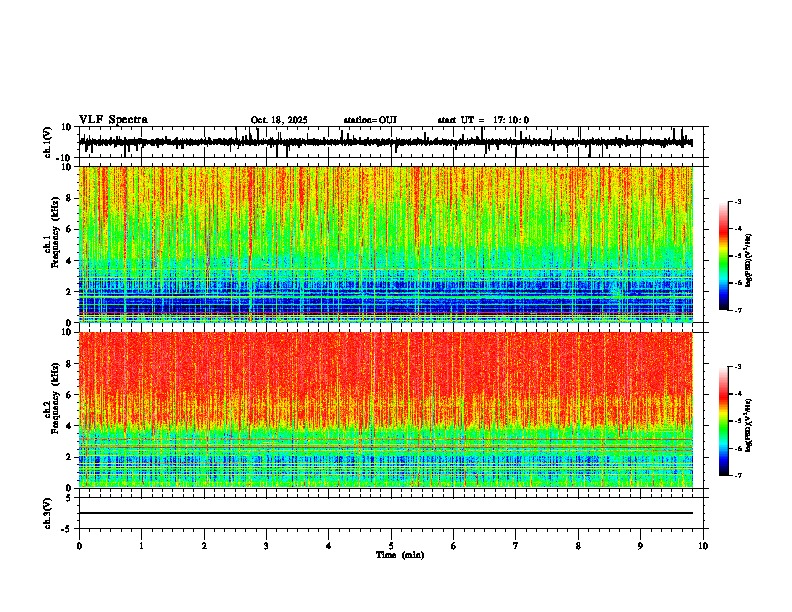792x612 pixels.
Task: Click time axis tick label "2"
Action: (x=204, y=546)
